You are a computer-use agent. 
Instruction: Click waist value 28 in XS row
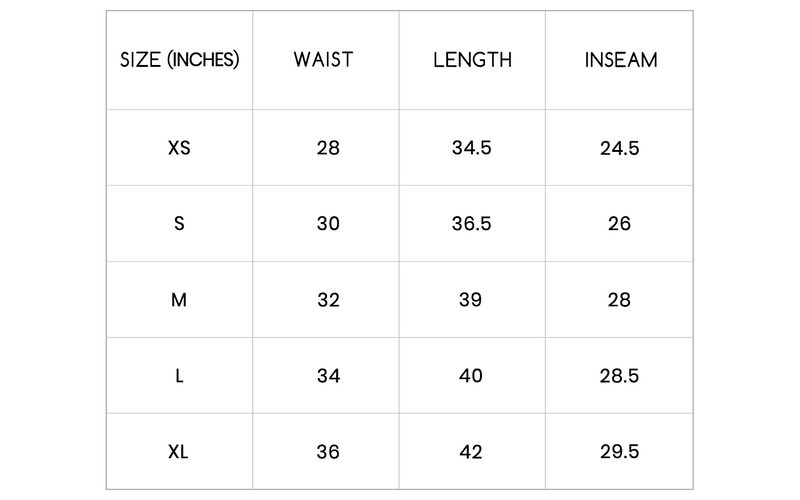pyautogui.click(x=328, y=148)
